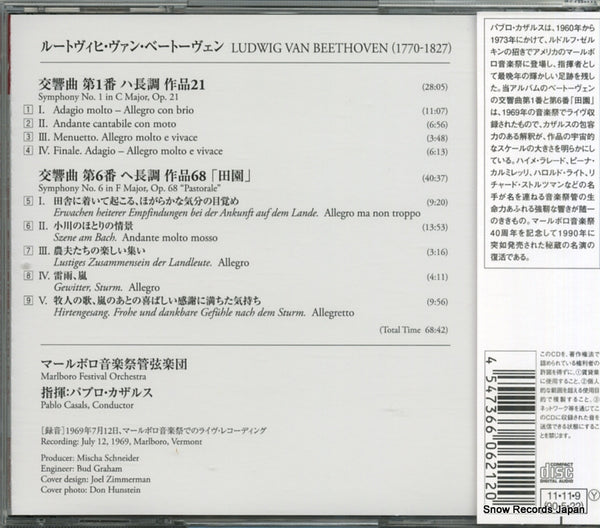Click 'Recording: July 12, 1969, Marlboro, Vermont'
Screen dimensions: 600x528
(121, 442)
